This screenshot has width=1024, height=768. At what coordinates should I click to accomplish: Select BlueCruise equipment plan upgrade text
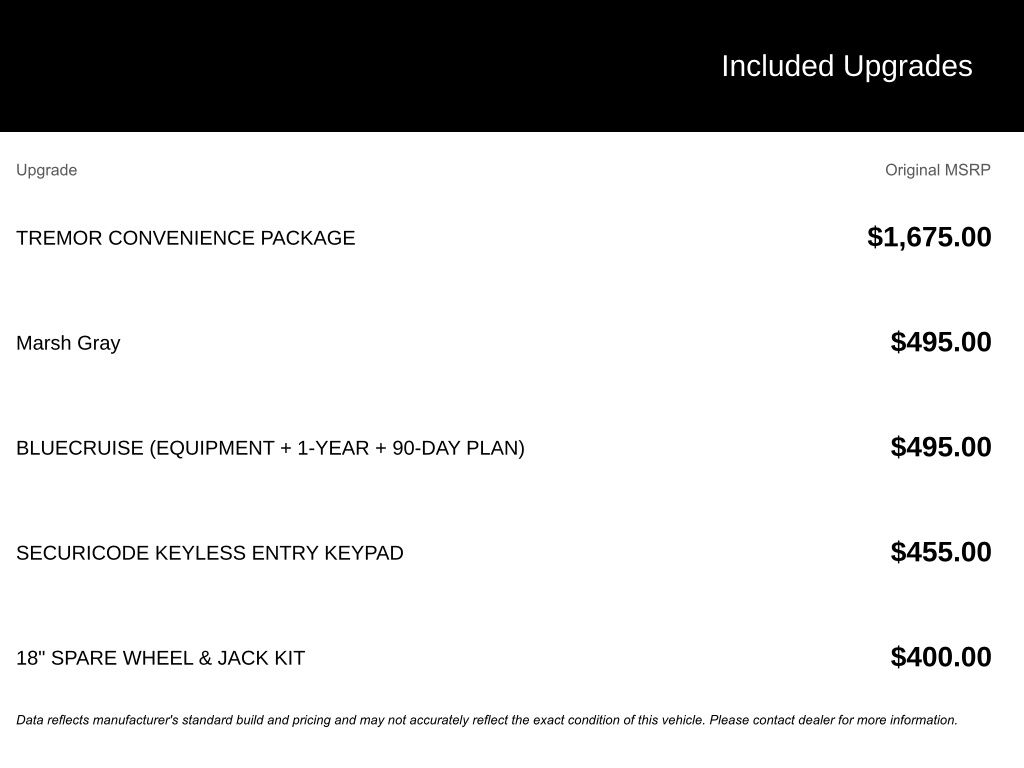pyautogui.click(x=270, y=448)
